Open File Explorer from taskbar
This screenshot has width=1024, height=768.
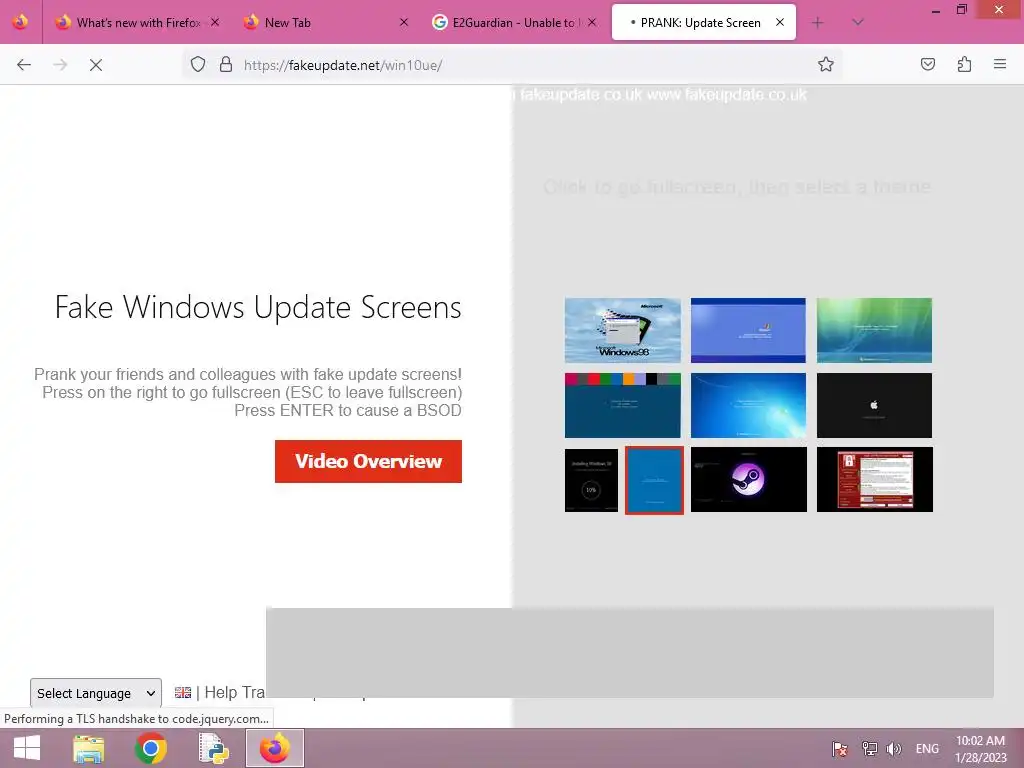pyautogui.click(x=89, y=748)
